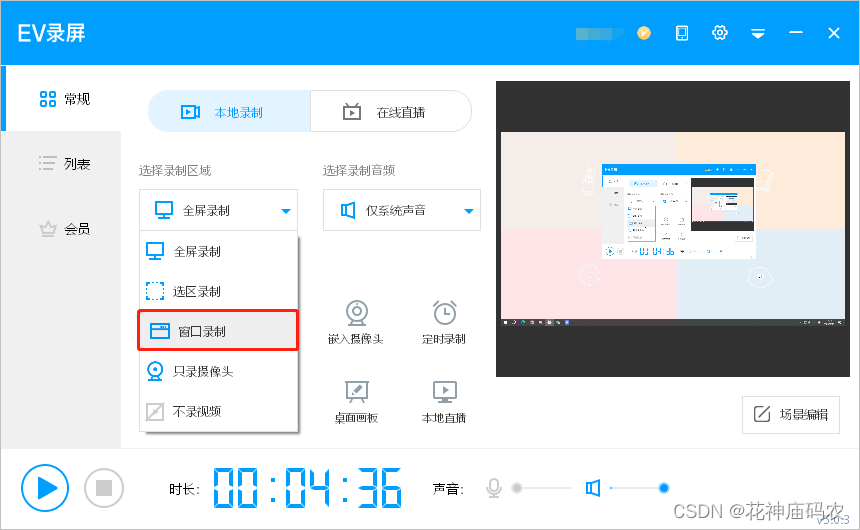Screen dimensions: 860x530
Task: Choose 不录视频 from the dropdown list
Action: coord(218,411)
